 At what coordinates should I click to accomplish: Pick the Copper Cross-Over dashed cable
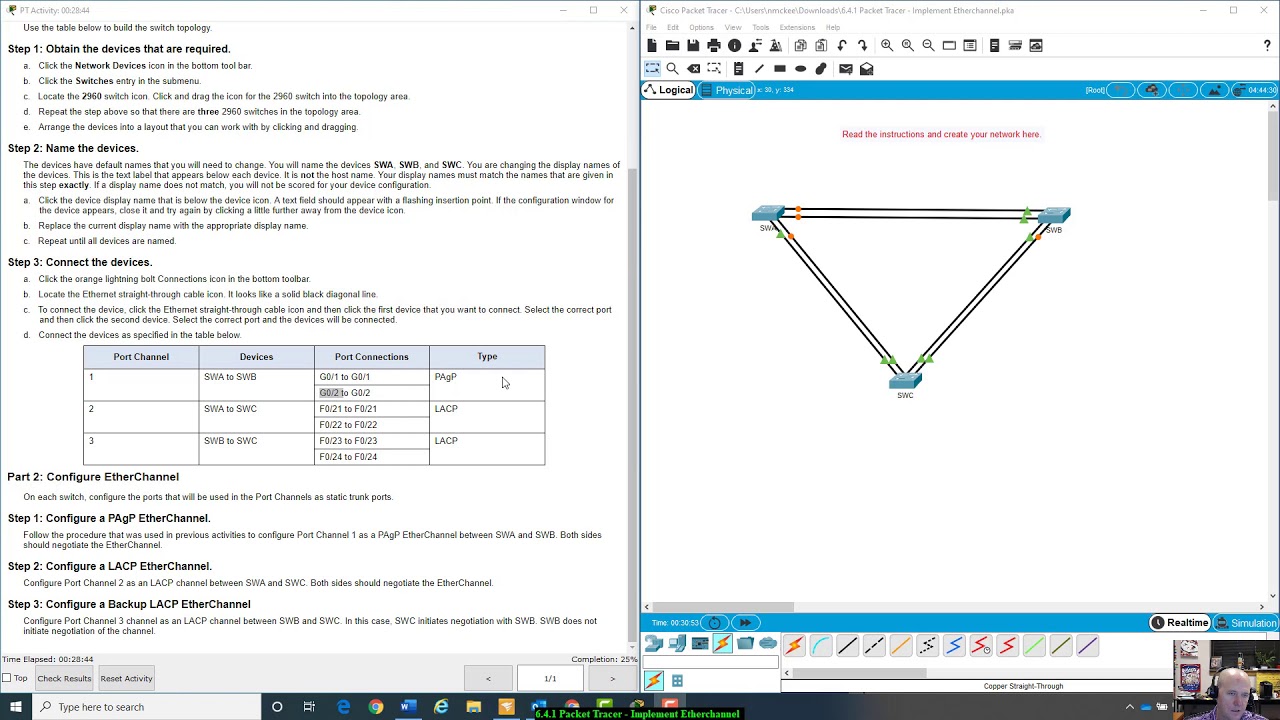[874, 646]
